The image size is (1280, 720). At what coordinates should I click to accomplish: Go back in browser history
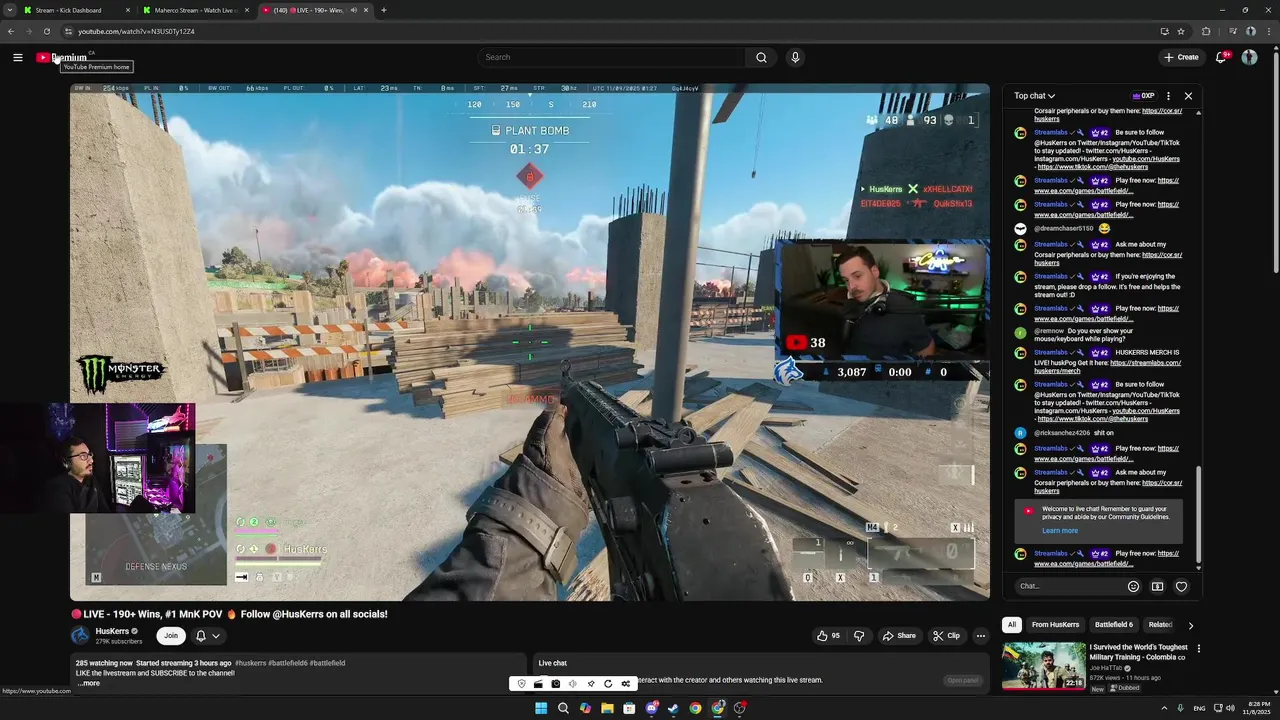click(10, 31)
